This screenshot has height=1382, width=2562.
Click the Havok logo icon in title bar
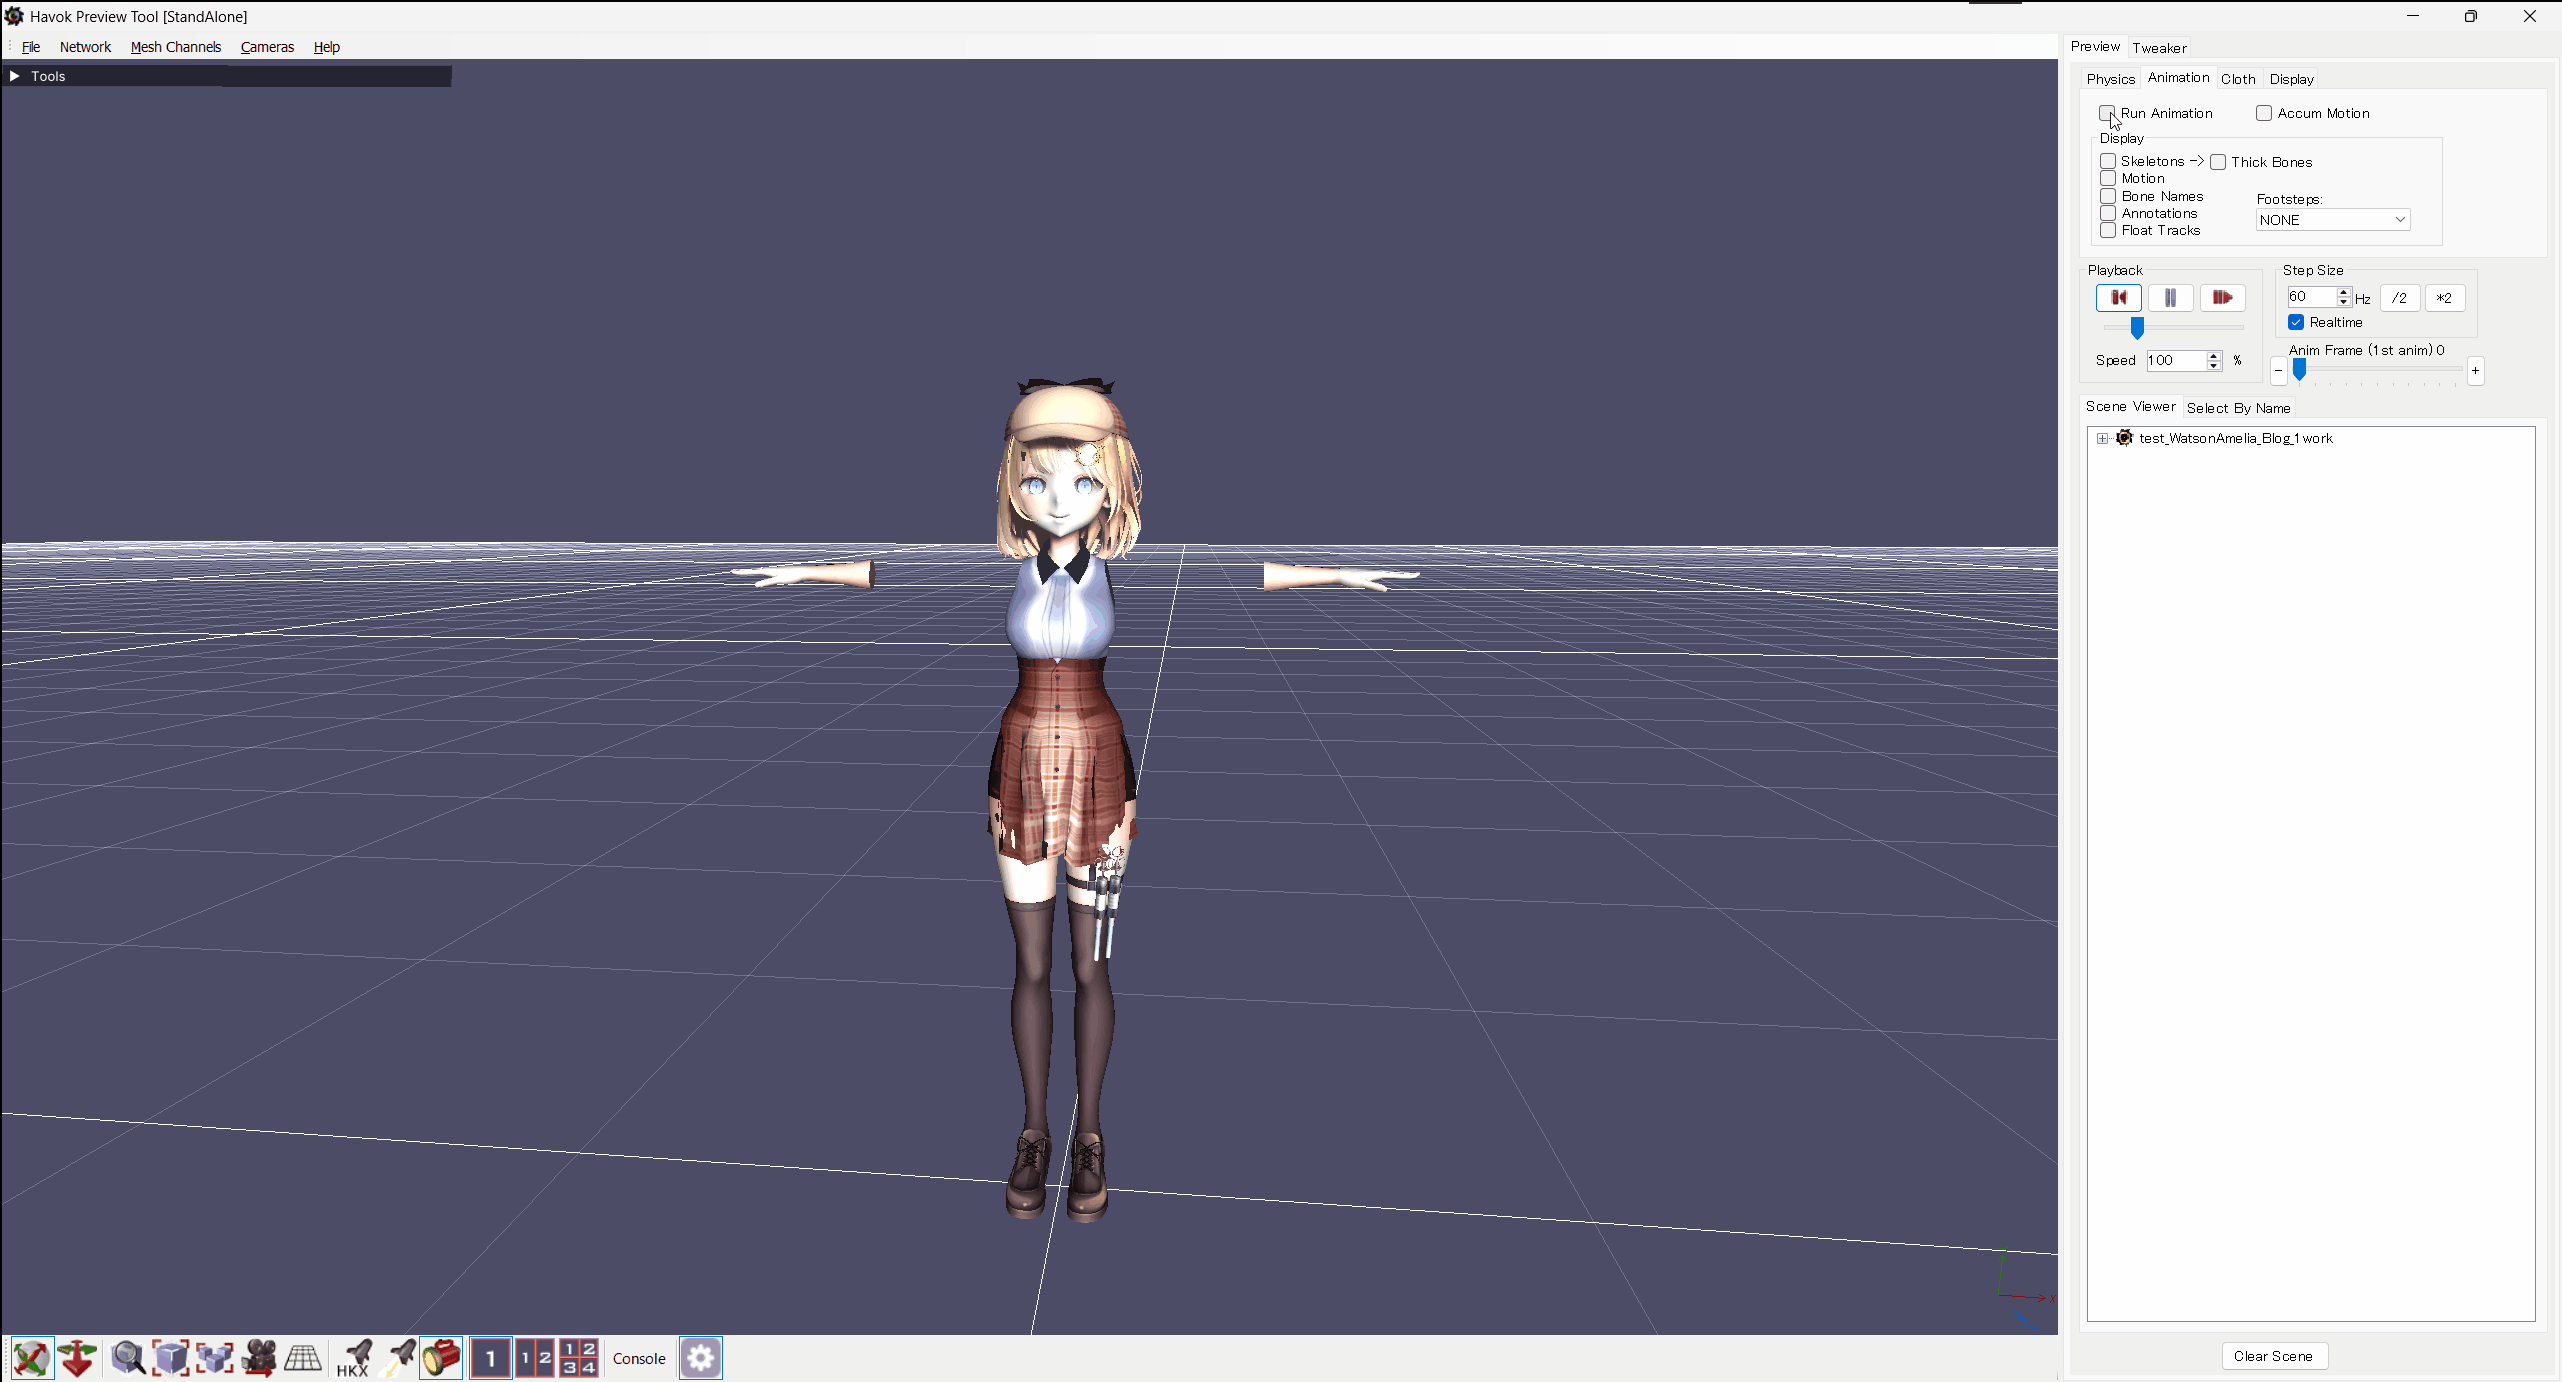pyautogui.click(x=14, y=16)
